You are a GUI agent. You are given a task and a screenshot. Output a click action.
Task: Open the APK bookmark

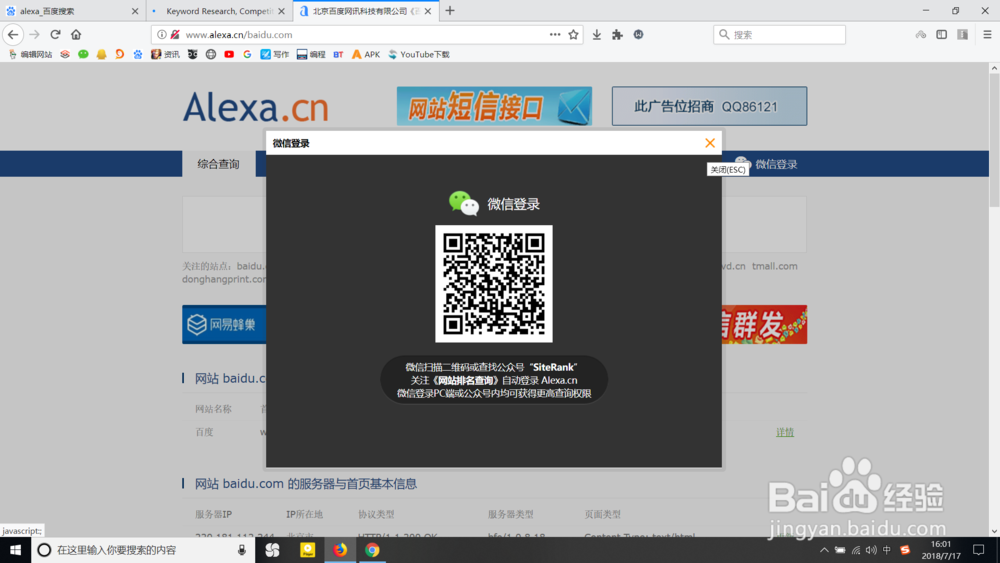tap(366, 54)
